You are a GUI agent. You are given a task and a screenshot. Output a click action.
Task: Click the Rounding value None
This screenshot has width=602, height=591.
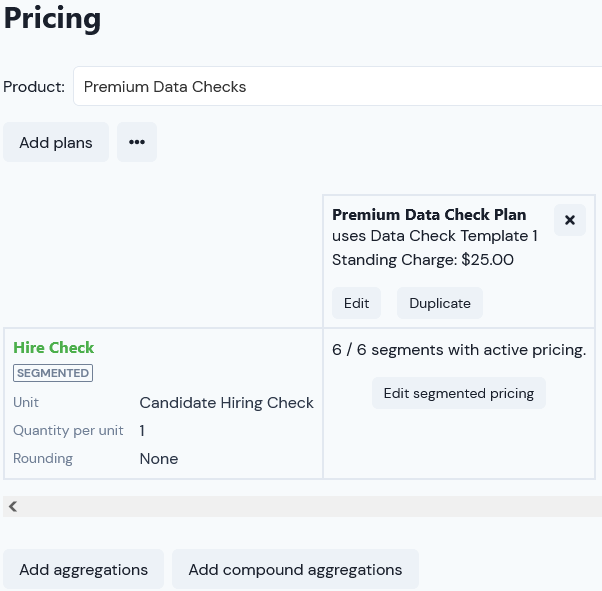[x=159, y=459]
